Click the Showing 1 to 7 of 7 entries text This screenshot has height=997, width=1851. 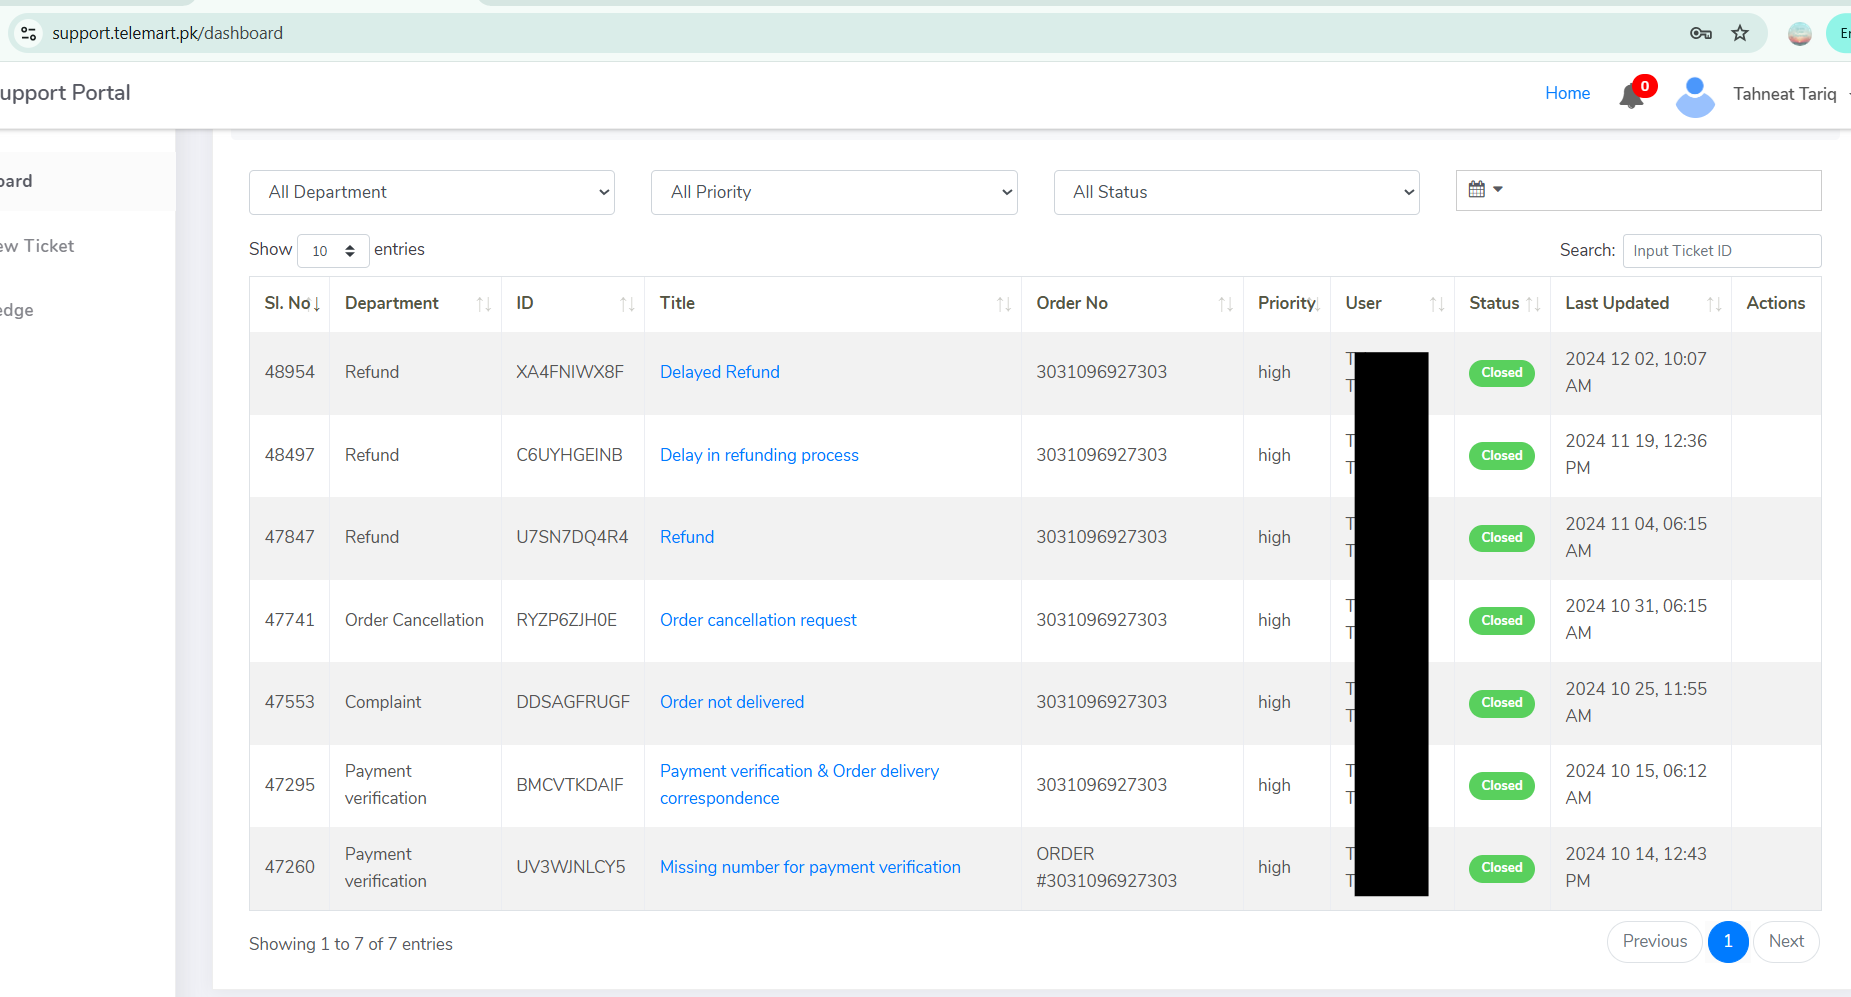click(351, 944)
